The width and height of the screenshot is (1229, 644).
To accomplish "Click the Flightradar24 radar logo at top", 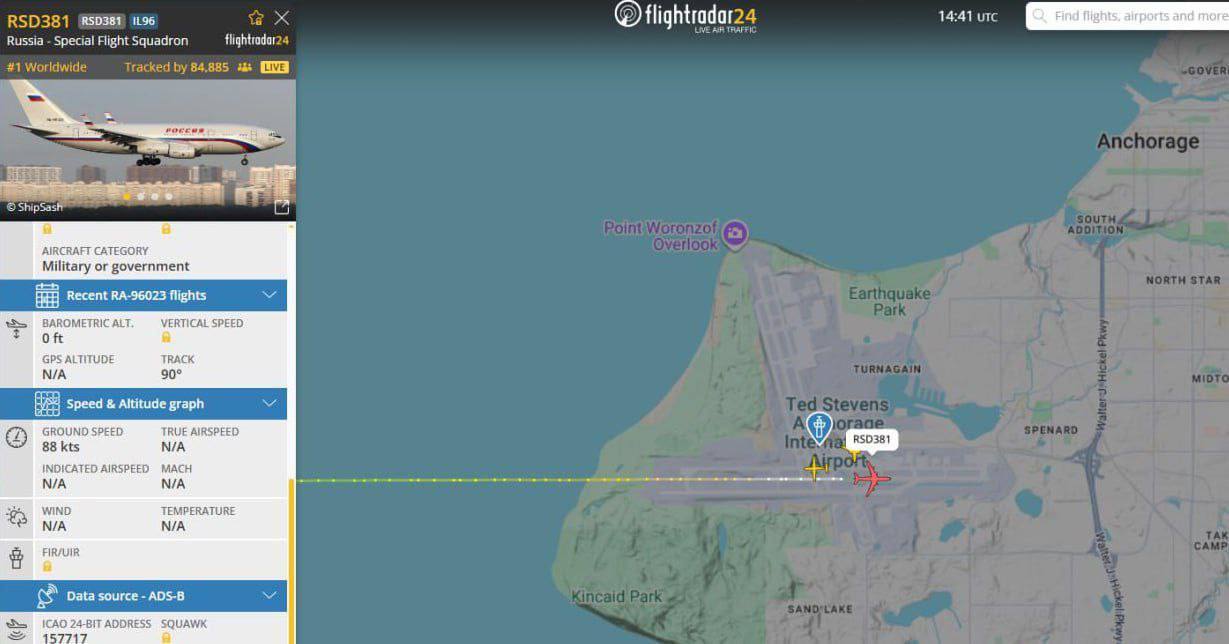I will pyautogui.click(x=628, y=14).
